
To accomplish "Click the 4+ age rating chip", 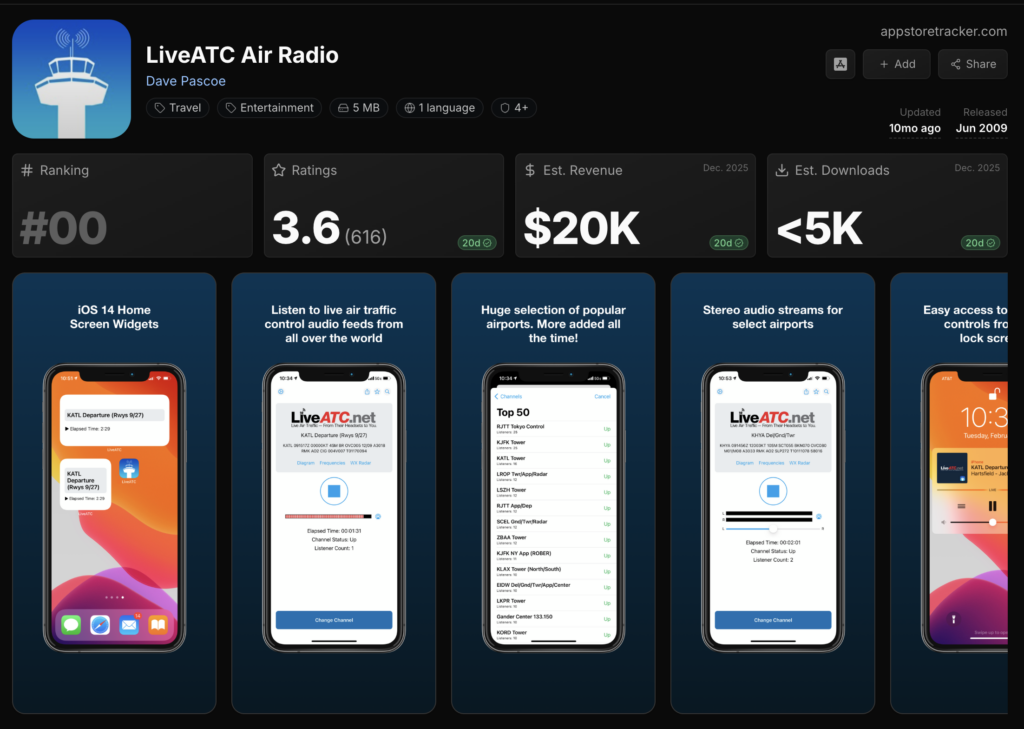I will point(513,108).
